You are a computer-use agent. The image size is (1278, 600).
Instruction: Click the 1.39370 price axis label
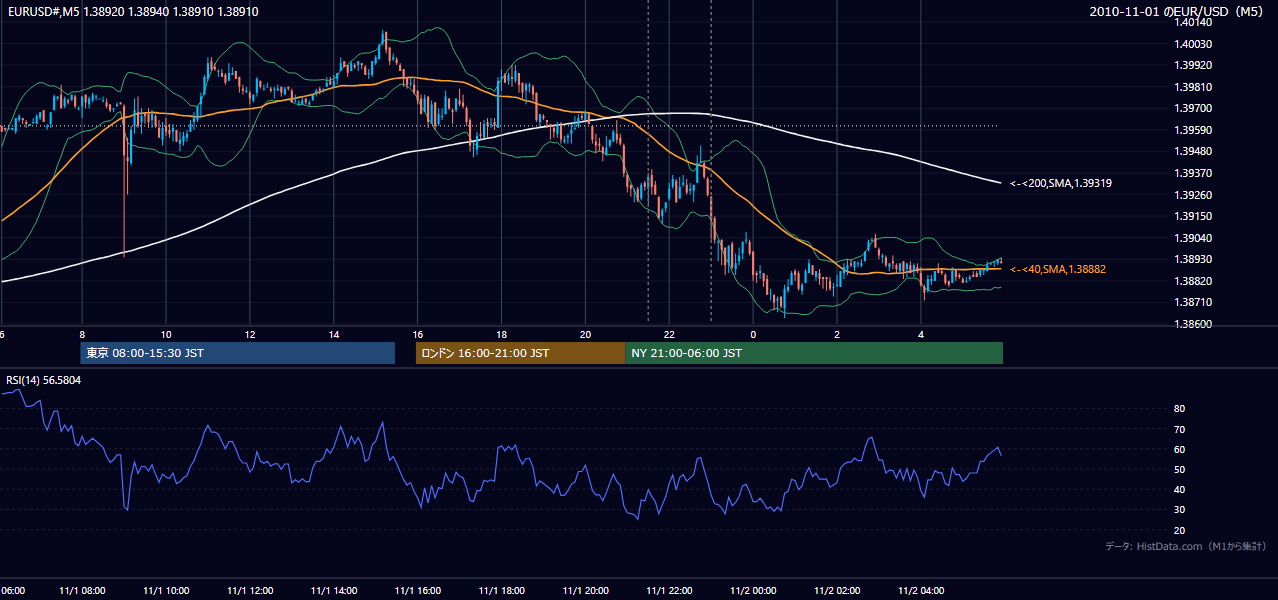pos(1195,173)
